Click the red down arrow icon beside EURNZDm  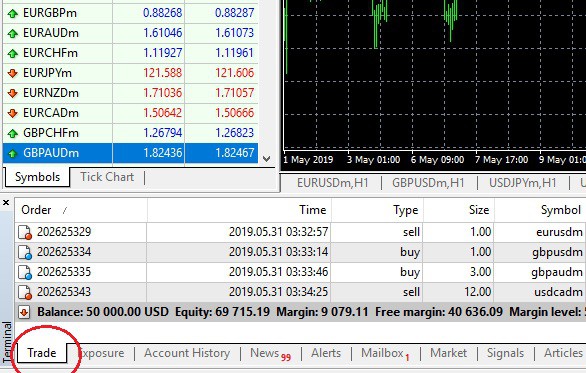[x=13, y=93]
